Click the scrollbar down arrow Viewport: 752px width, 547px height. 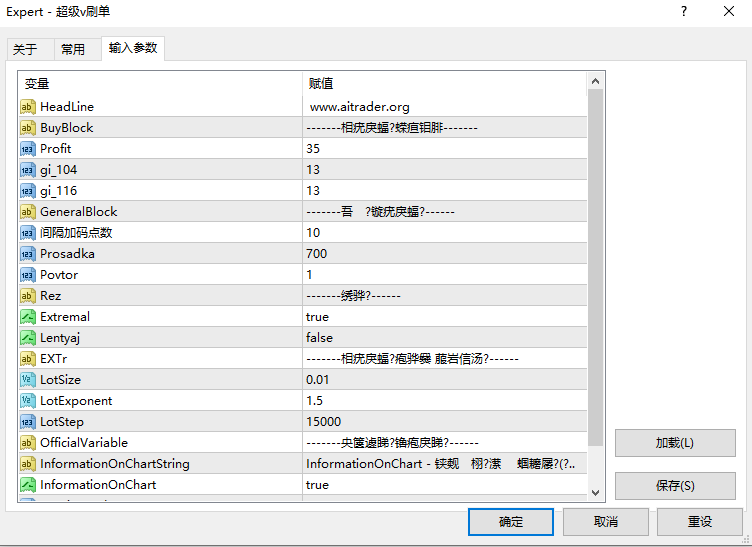596,492
